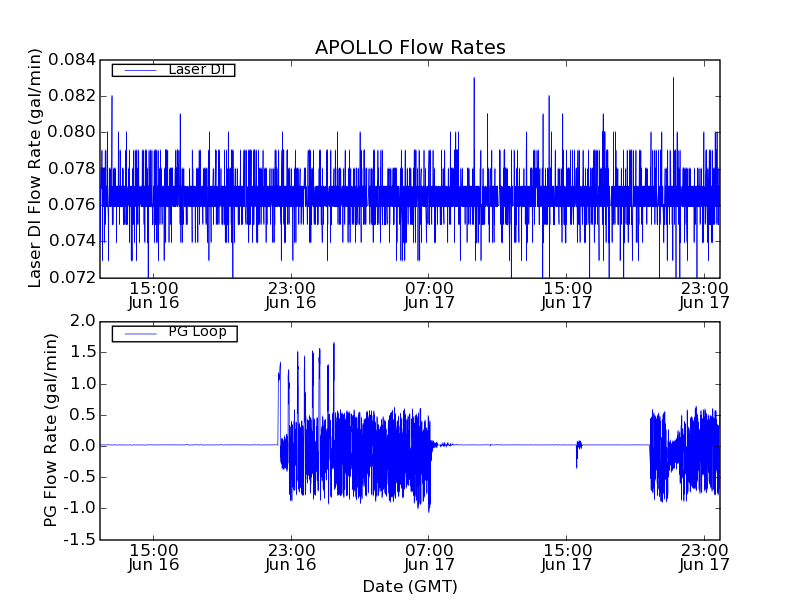Screen dimensions: 800x600
Task: Click the 'Date (GMT)' x-axis label
Action: (x=410, y=587)
